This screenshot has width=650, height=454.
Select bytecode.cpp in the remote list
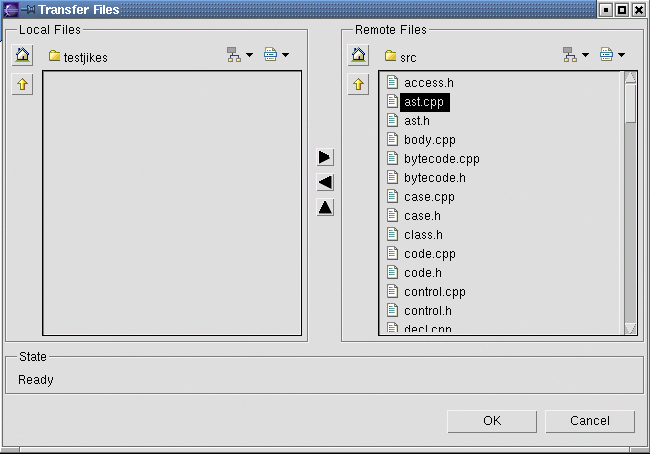pos(441,159)
